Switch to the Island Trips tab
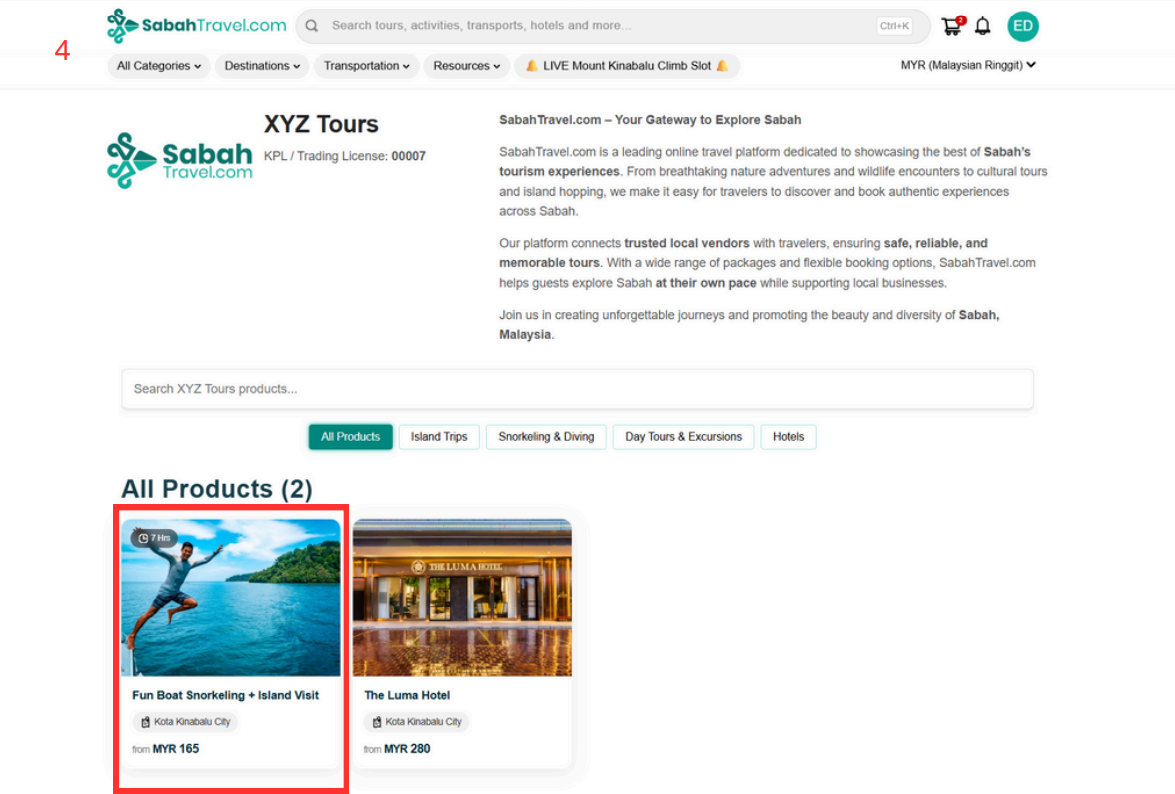This screenshot has height=794, width=1175. pyautogui.click(x=439, y=437)
